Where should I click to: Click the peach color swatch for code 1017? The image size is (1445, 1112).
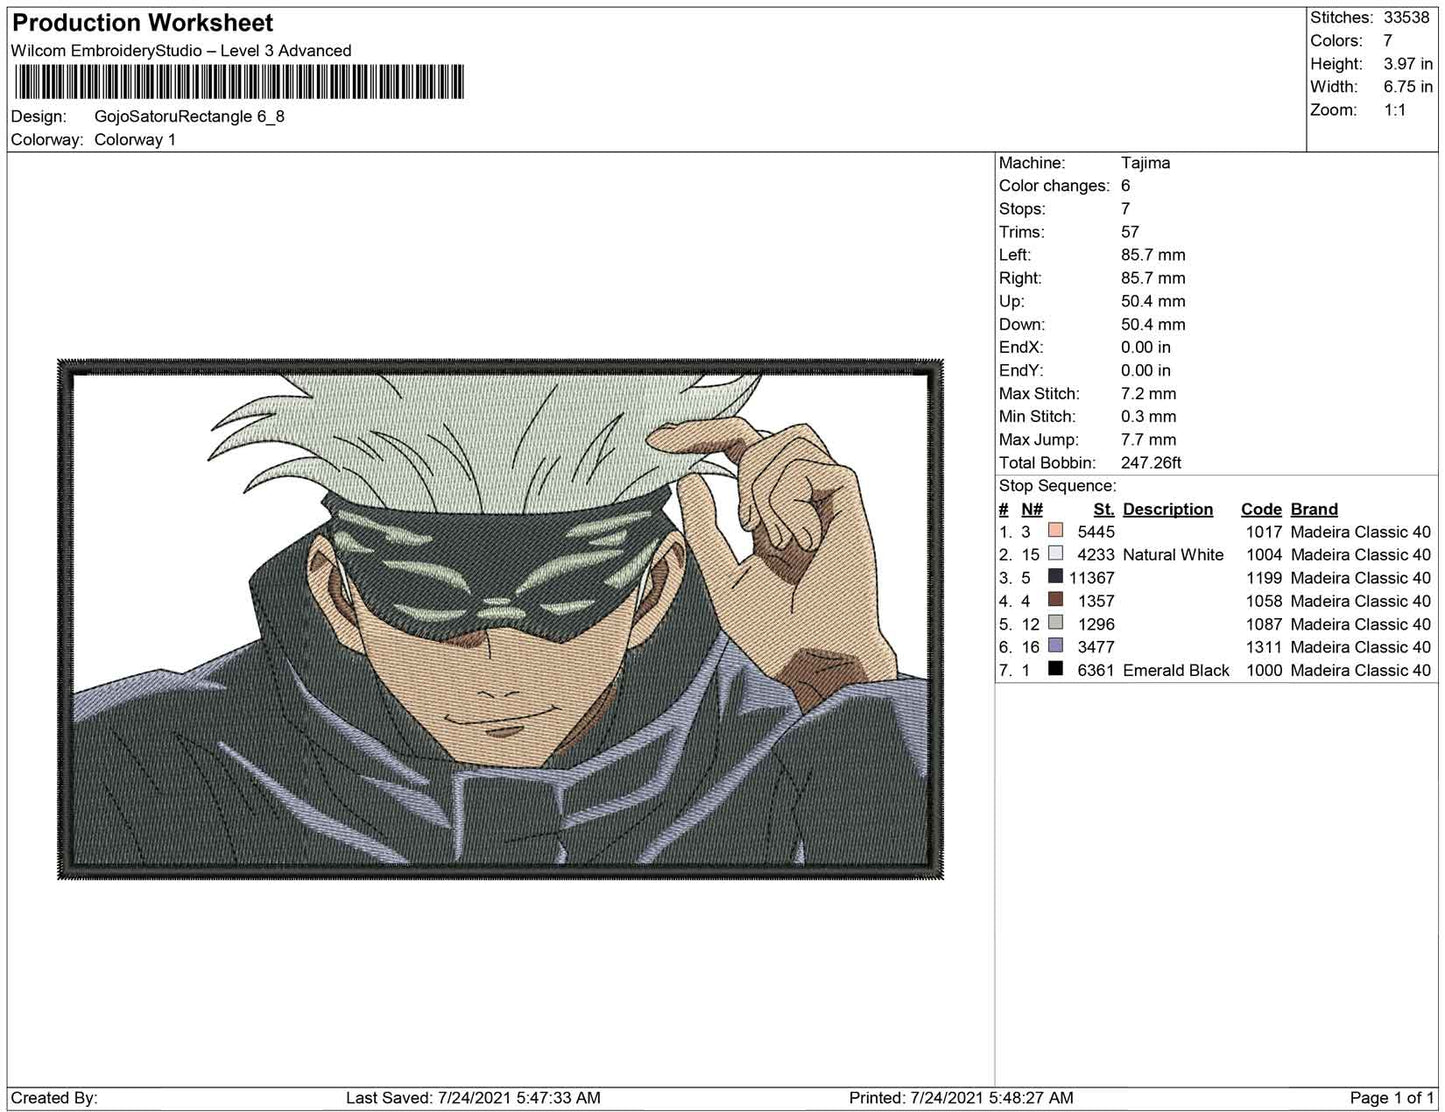pos(1055,531)
